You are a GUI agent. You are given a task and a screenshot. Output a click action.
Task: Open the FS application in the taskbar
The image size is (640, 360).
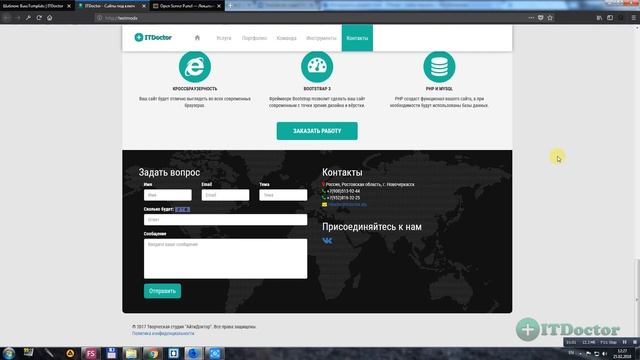click(x=90, y=353)
